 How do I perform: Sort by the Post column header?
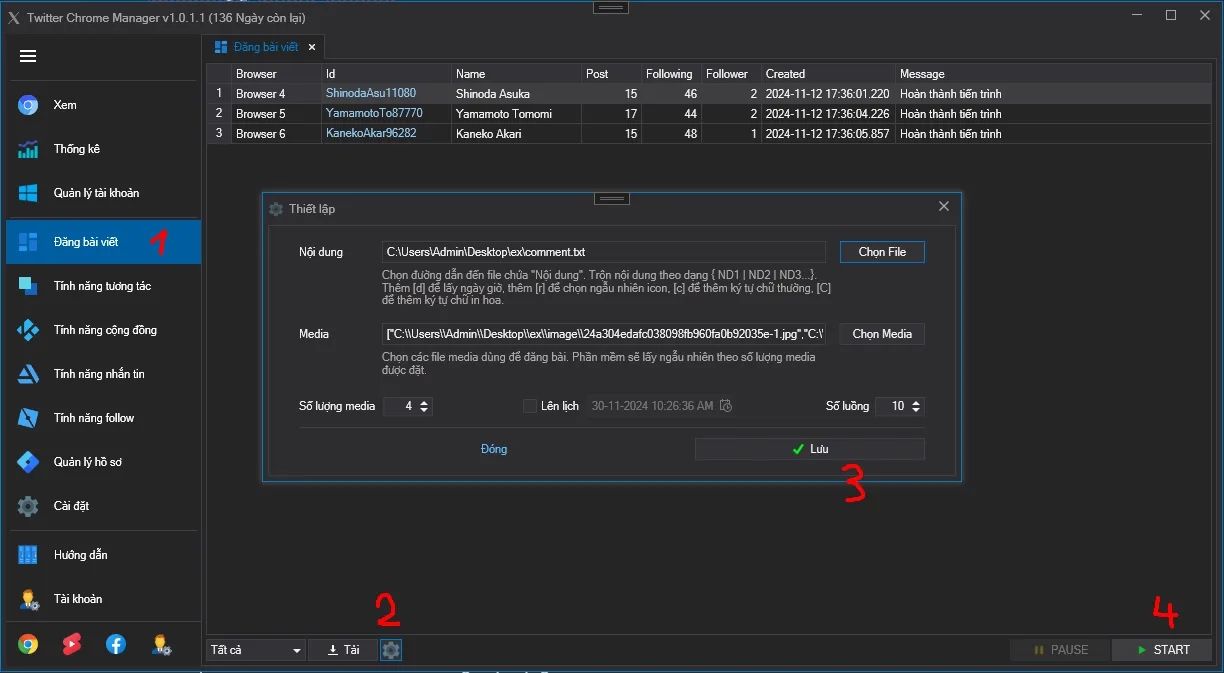(611, 74)
